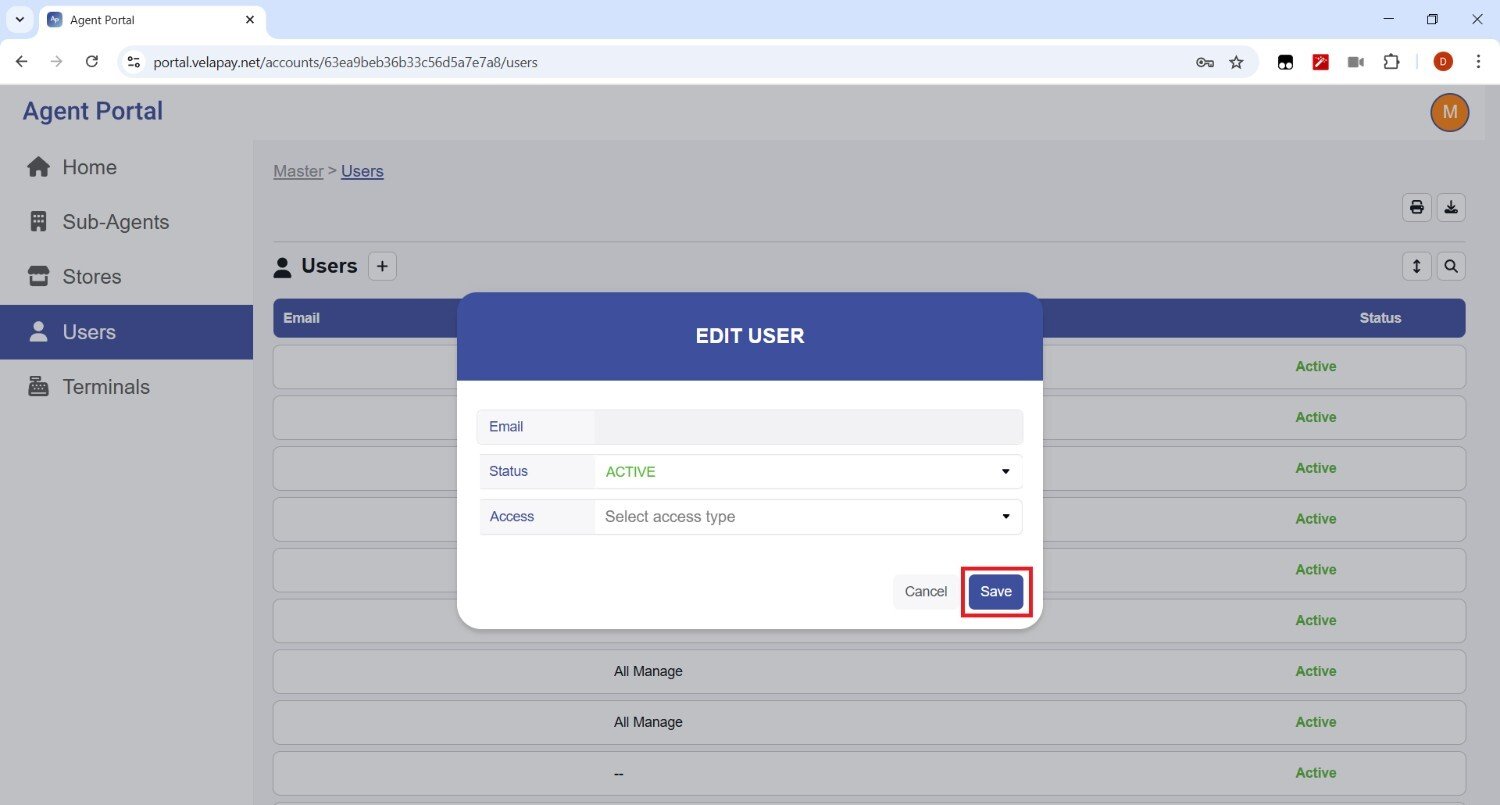Open browser extensions puzzle icon
1500x805 pixels.
coord(1391,62)
